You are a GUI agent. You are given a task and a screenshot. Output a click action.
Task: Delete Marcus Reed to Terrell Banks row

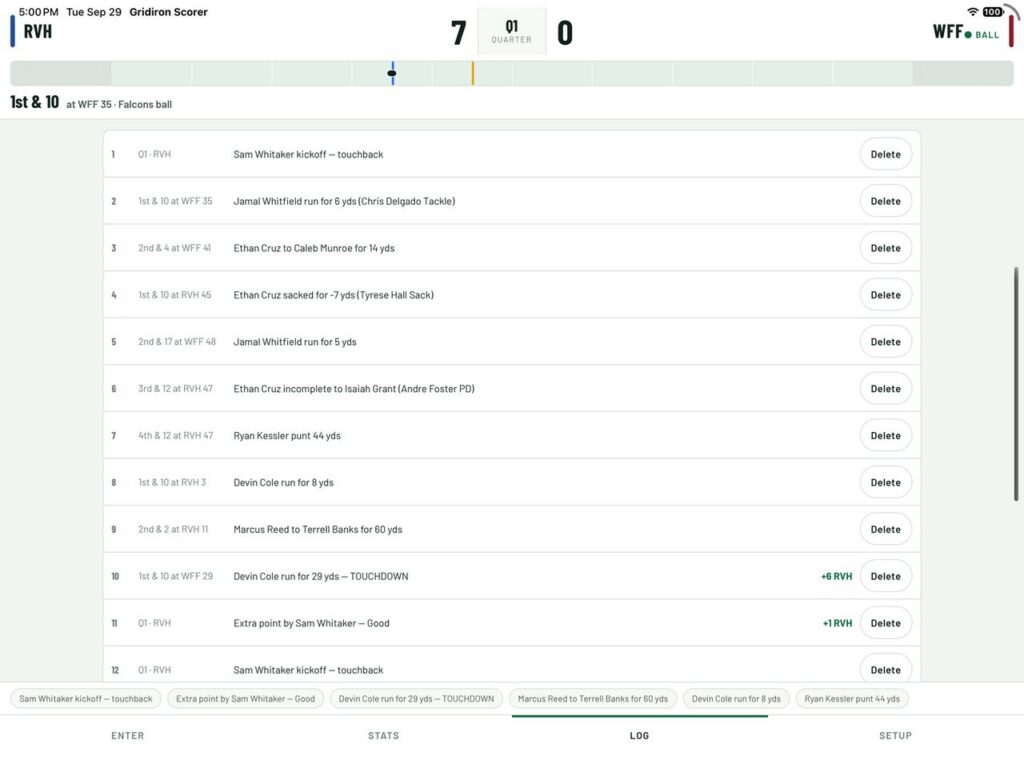pyautogui.click(x=886, y=530)
